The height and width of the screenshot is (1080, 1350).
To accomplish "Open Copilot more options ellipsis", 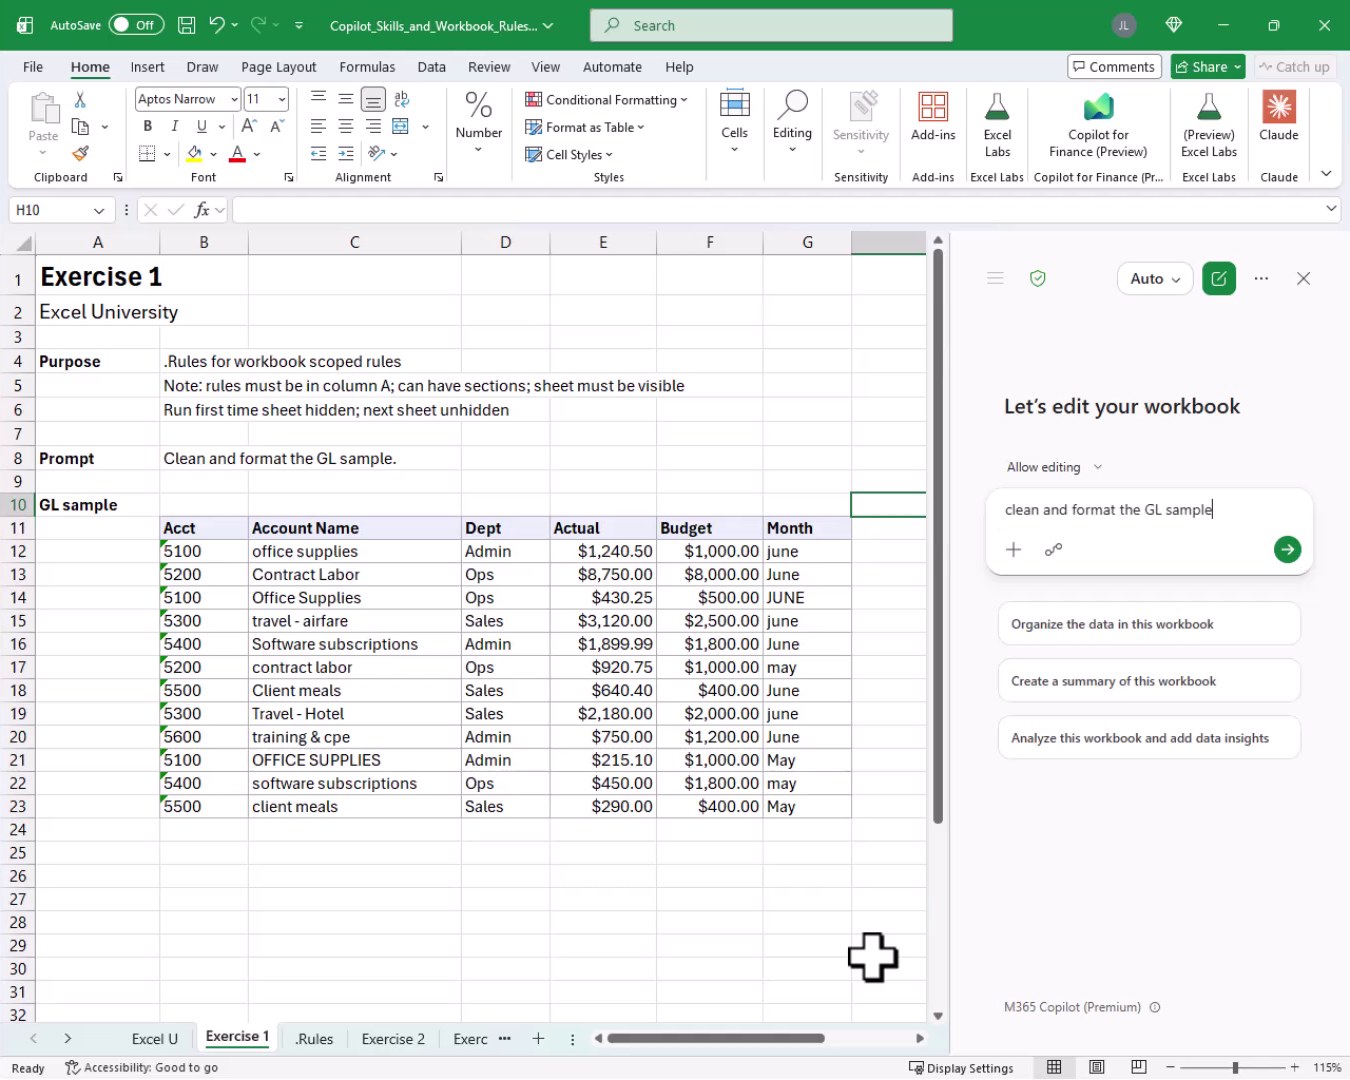I will [1262, 279].
